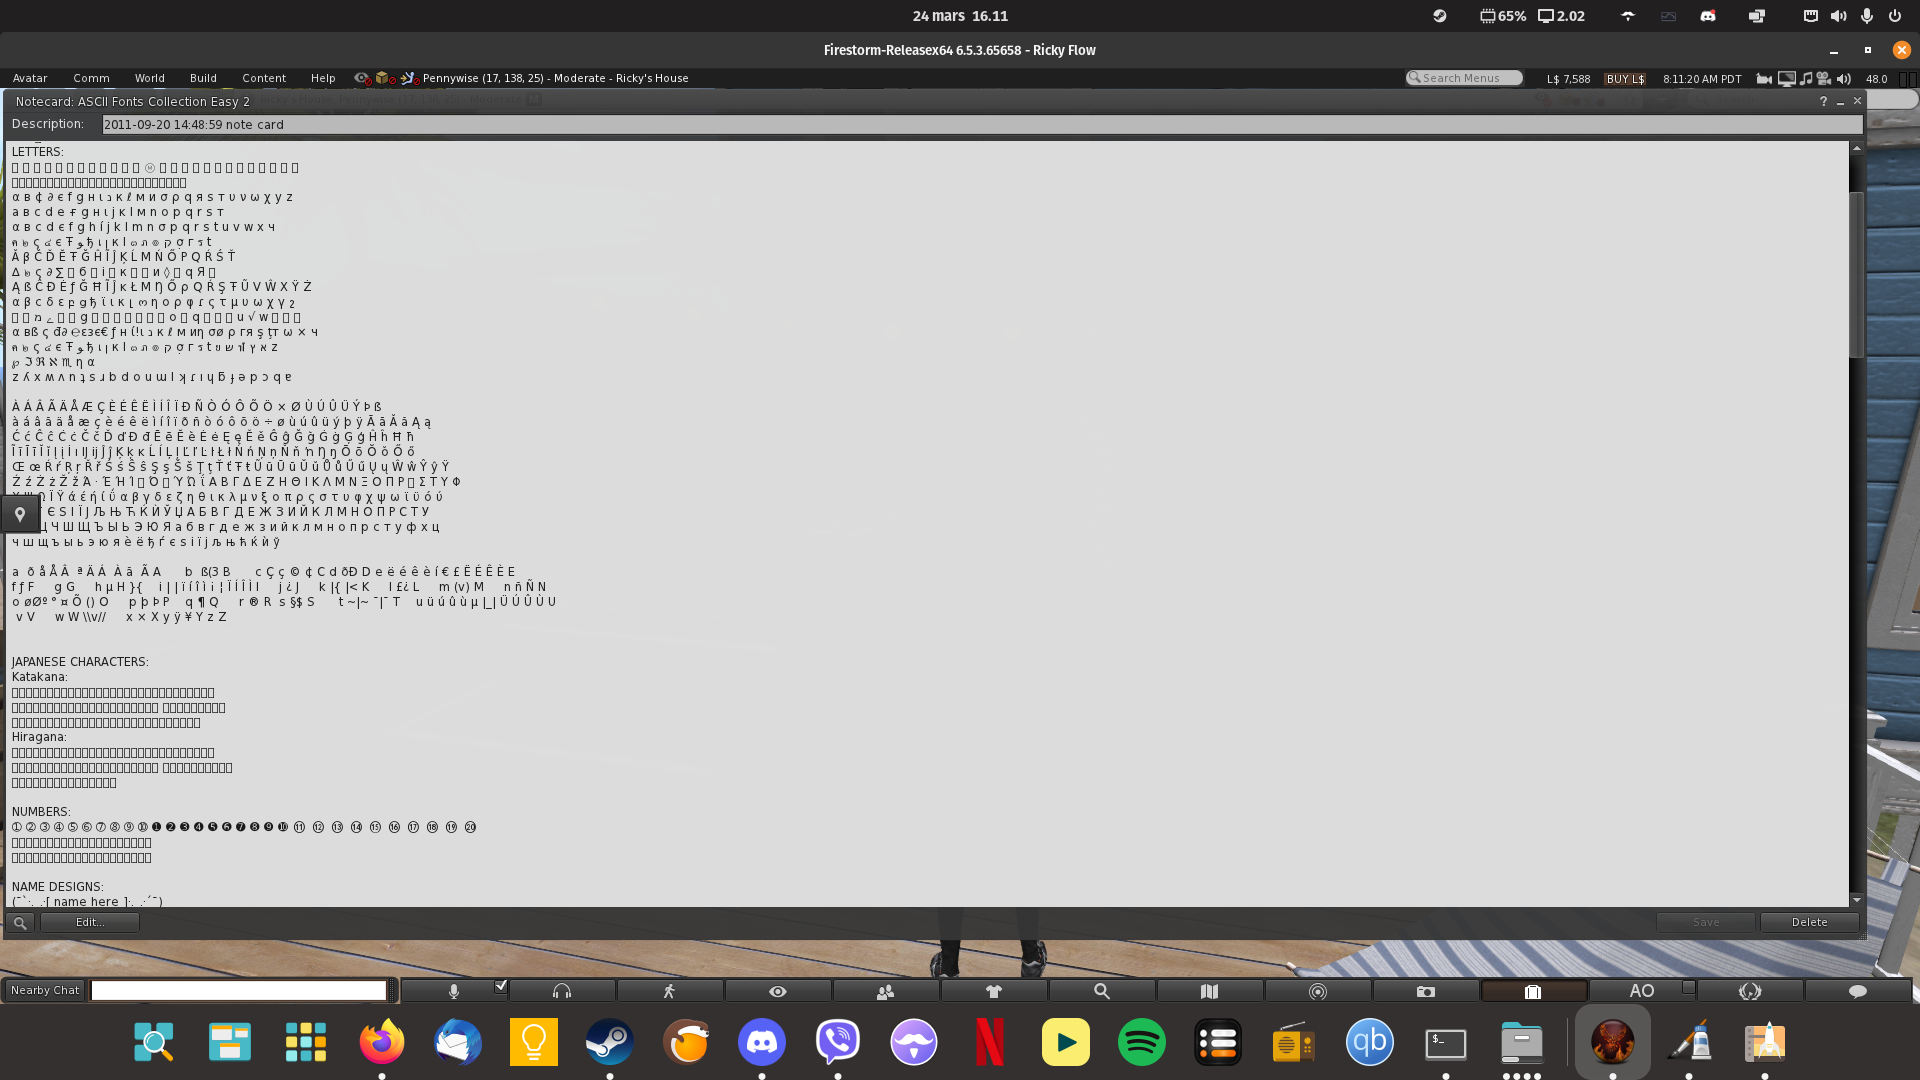This screenshot has height=1080, width=1920.
Task: Toggle the notecard location pin
Action: point(21,514)
